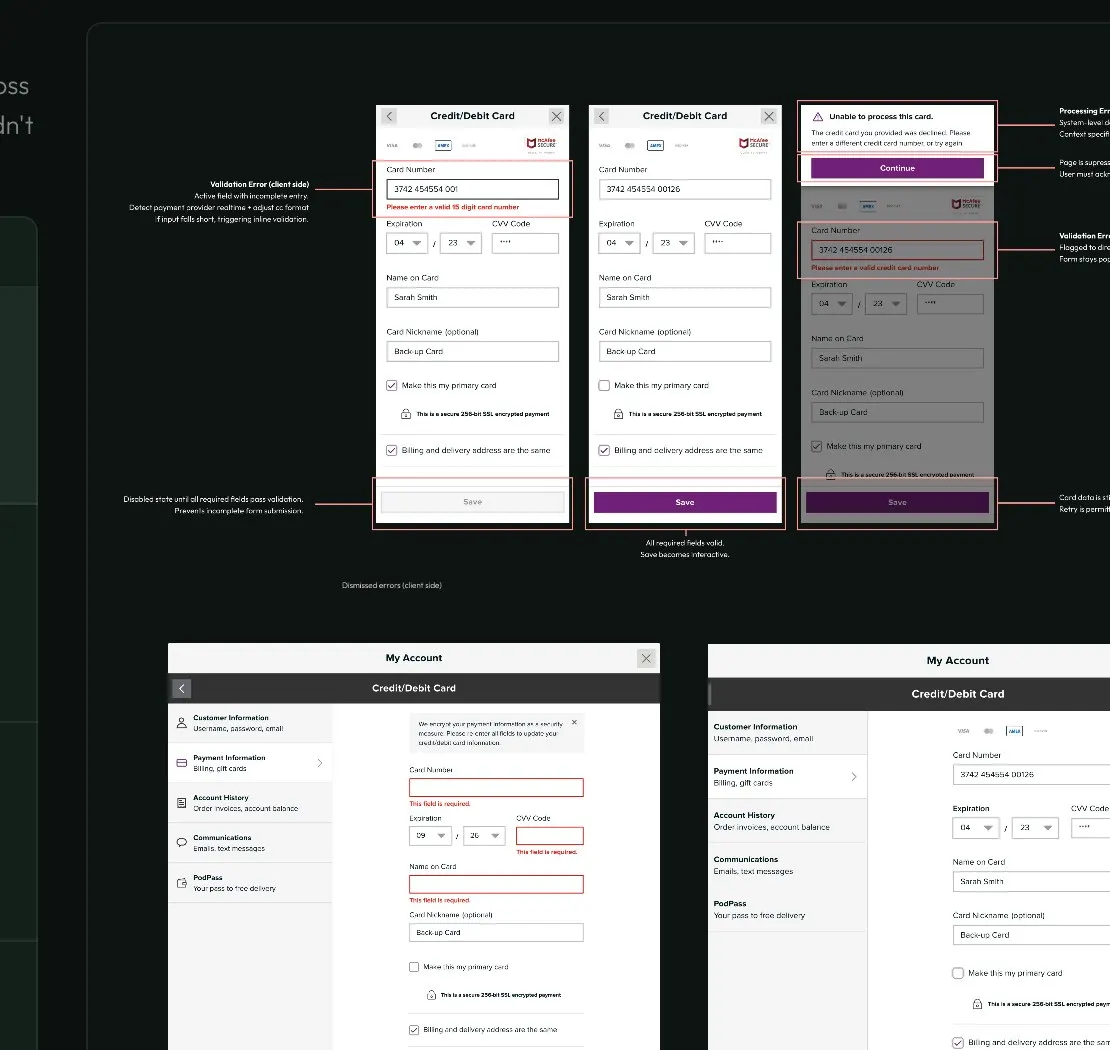Open year 23 dropdown in 15 digit error form
Image resolution: width=1110 pixels, height=1050 pixels.
[x=461, y=243]
